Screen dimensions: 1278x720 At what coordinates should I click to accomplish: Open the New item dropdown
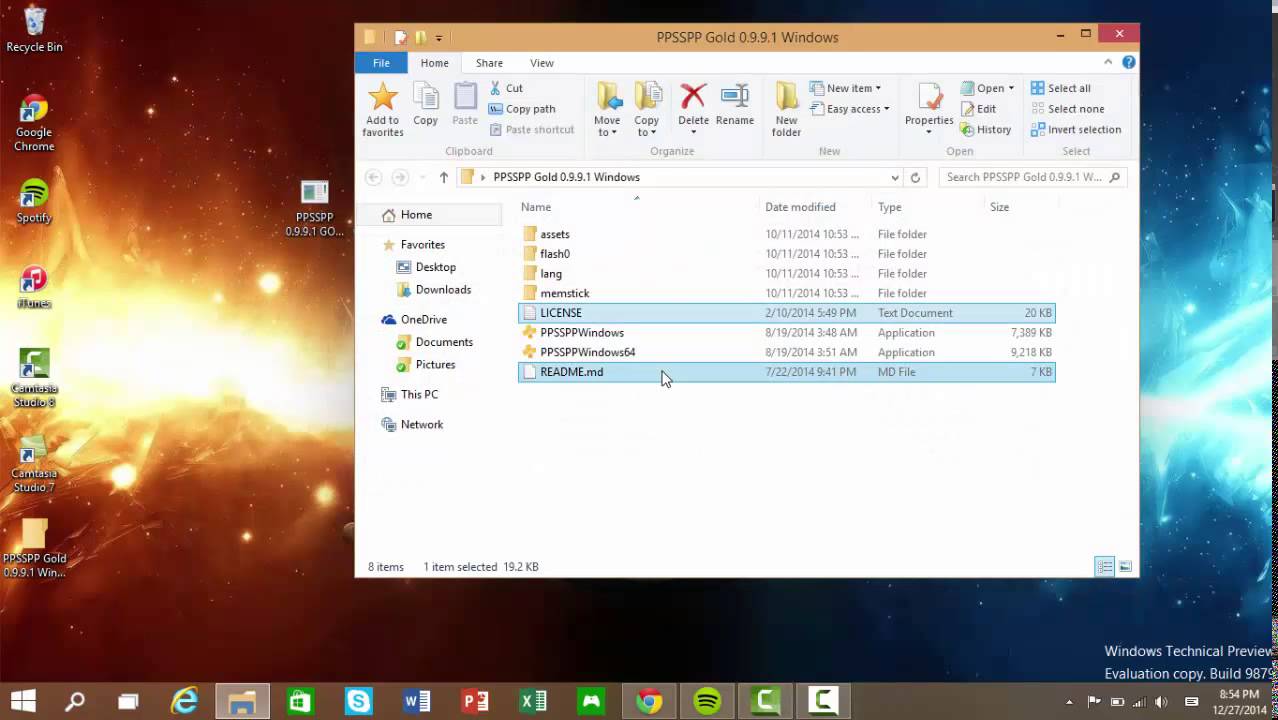click(x=846, y=88)
